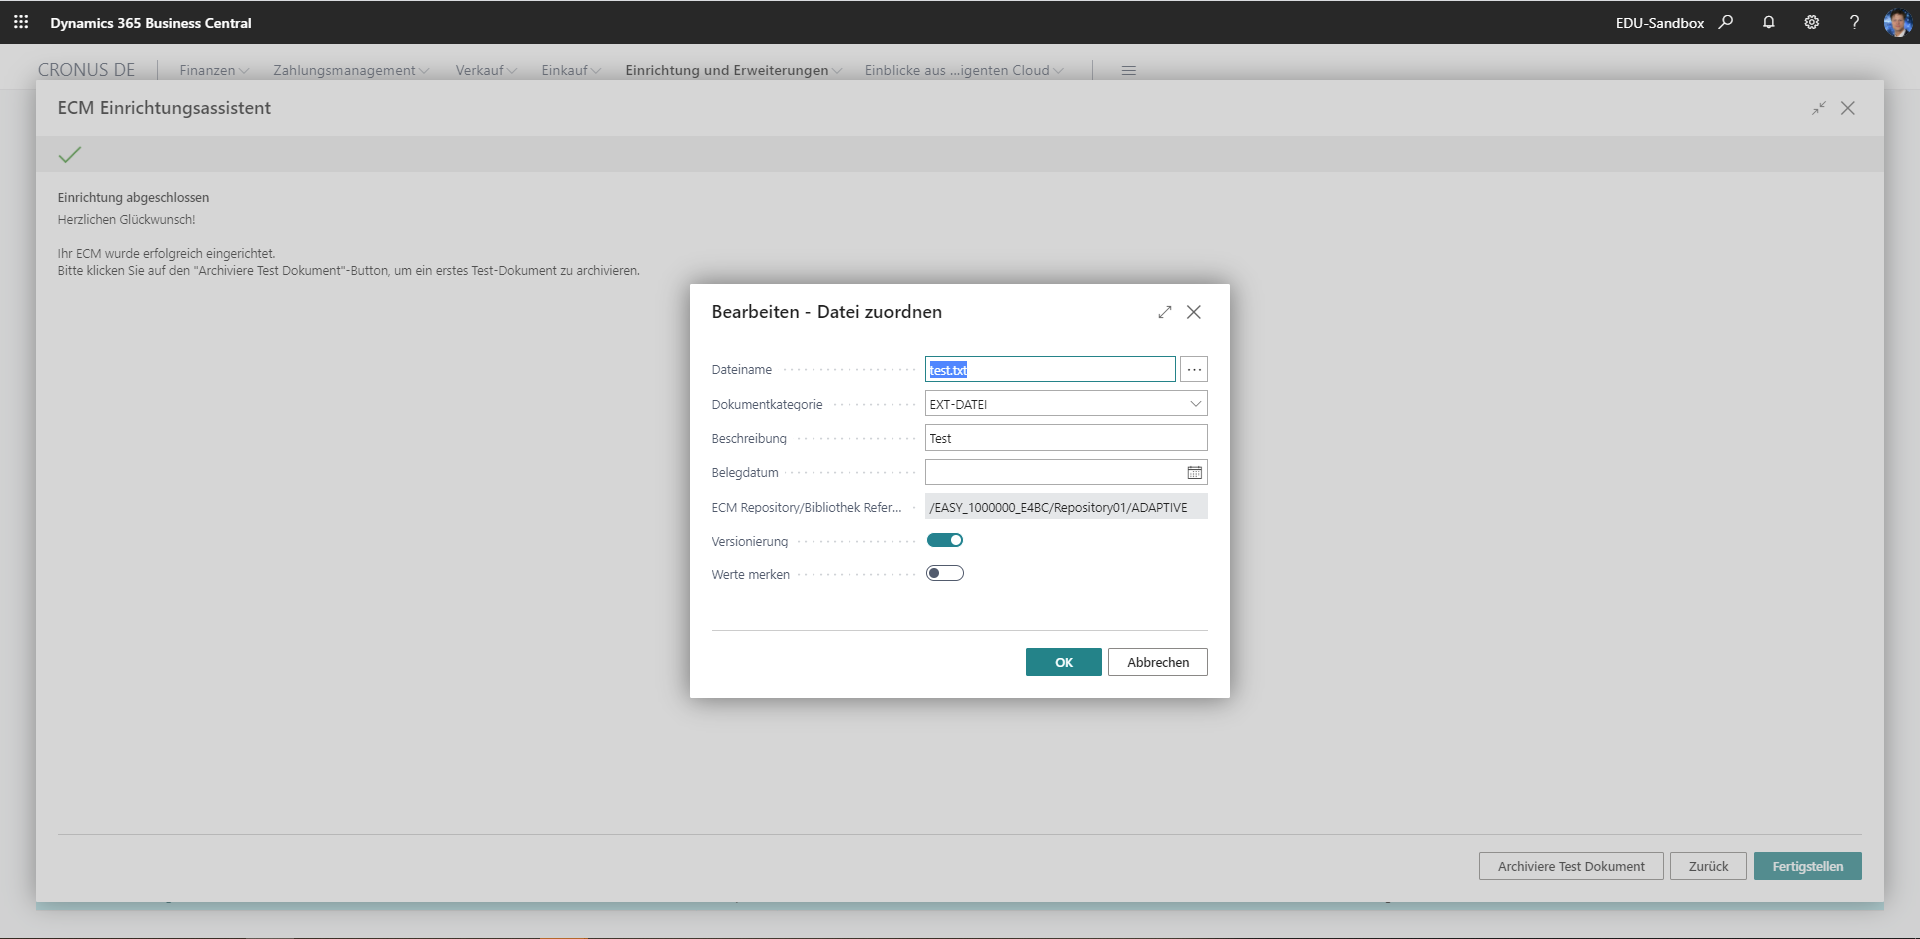Open the hamburger more-menu icon
Viewport: 1920px width, 939px height.
pyautogui.click(x=1129, y=70)
